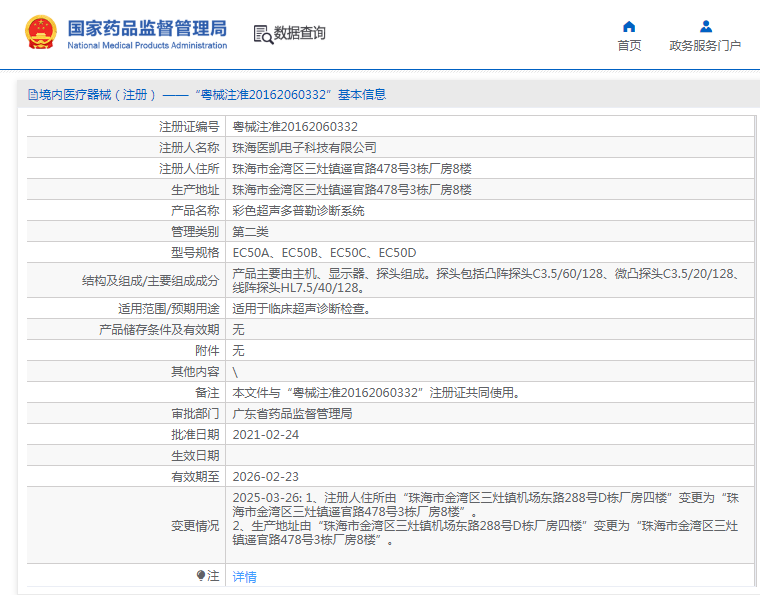The height and width of the screenshot is (595, 760).
Task: Select product name 彩色超声多普勒诊断系统
Action: click(298, 211)
